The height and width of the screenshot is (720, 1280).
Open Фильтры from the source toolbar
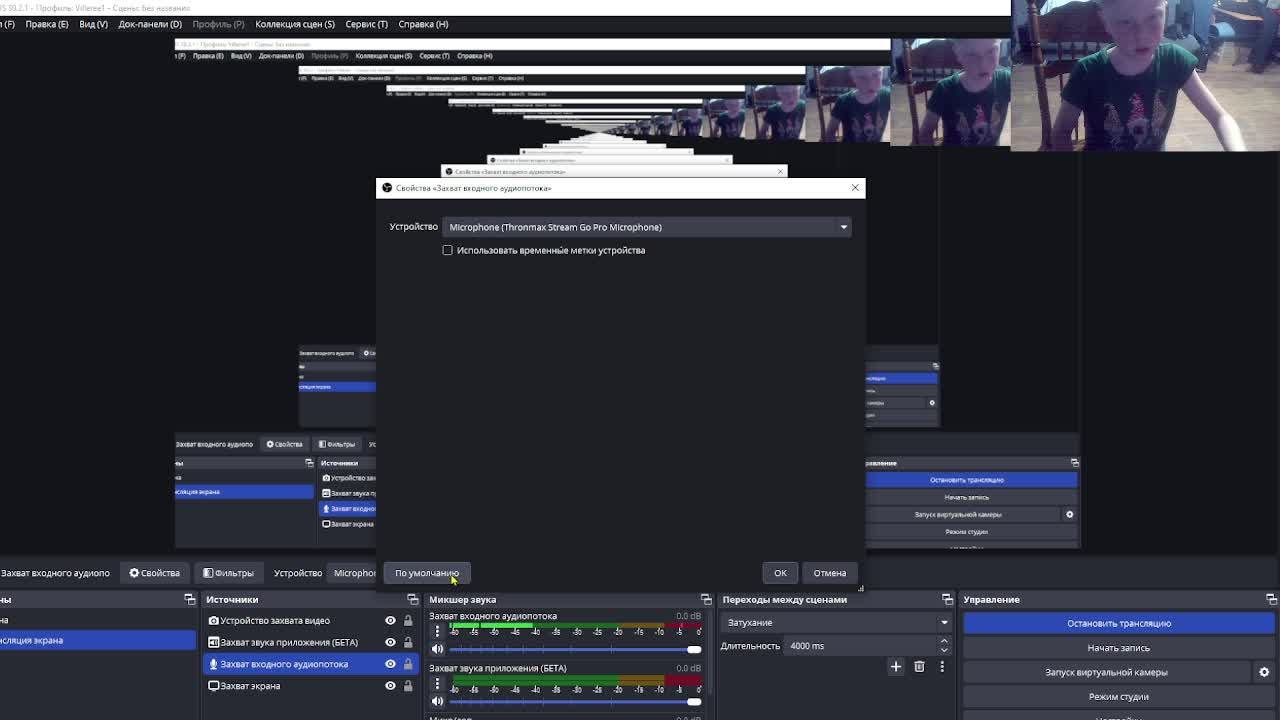click(228, 573)
